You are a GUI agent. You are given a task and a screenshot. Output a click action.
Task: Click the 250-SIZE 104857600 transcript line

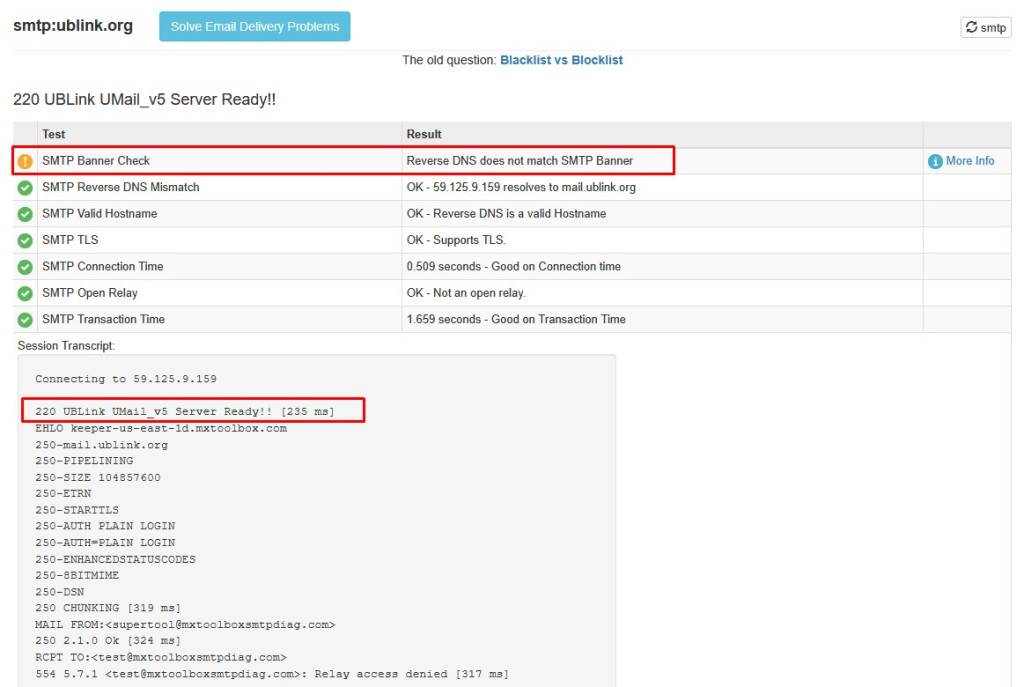98,477
